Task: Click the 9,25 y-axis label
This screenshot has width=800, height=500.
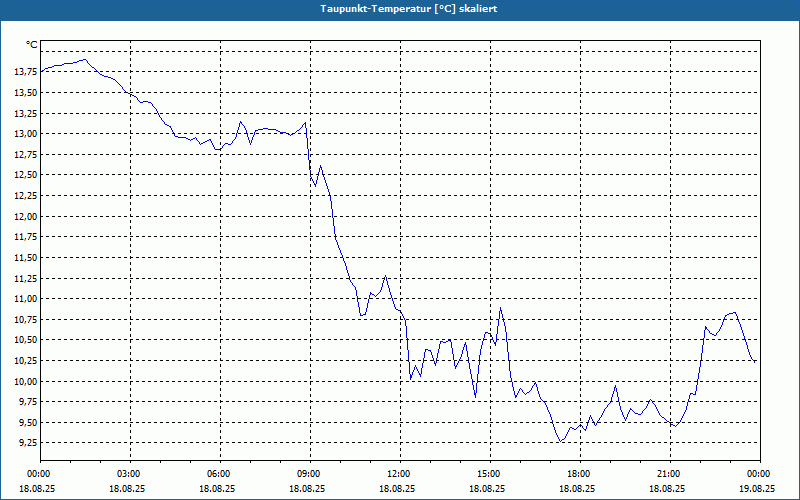Action: tap(28, 443)
